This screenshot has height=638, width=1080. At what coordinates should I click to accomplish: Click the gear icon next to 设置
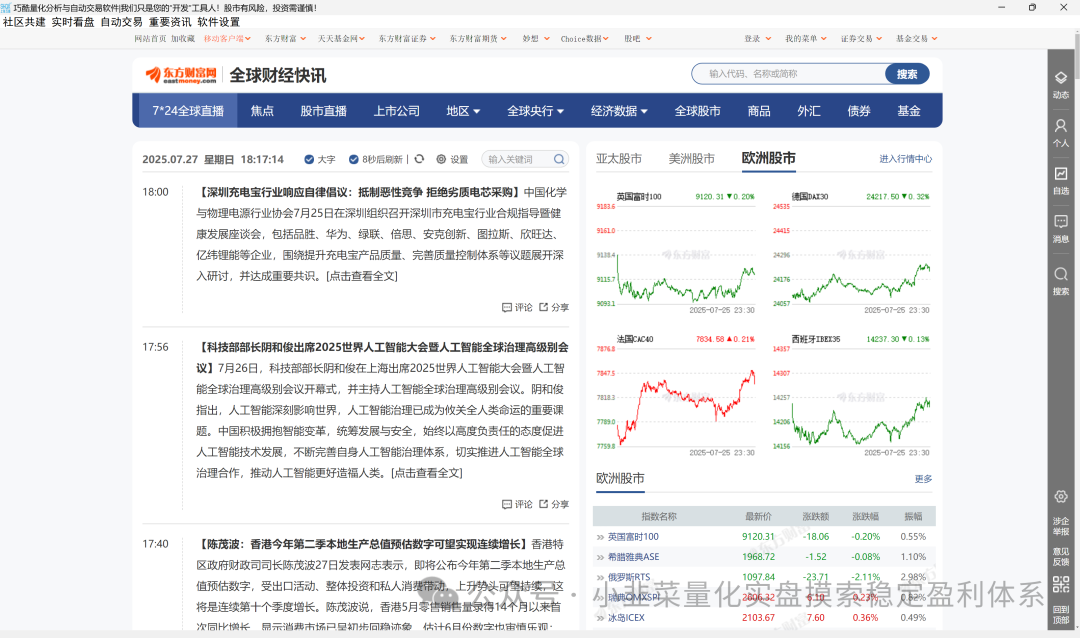441,159
